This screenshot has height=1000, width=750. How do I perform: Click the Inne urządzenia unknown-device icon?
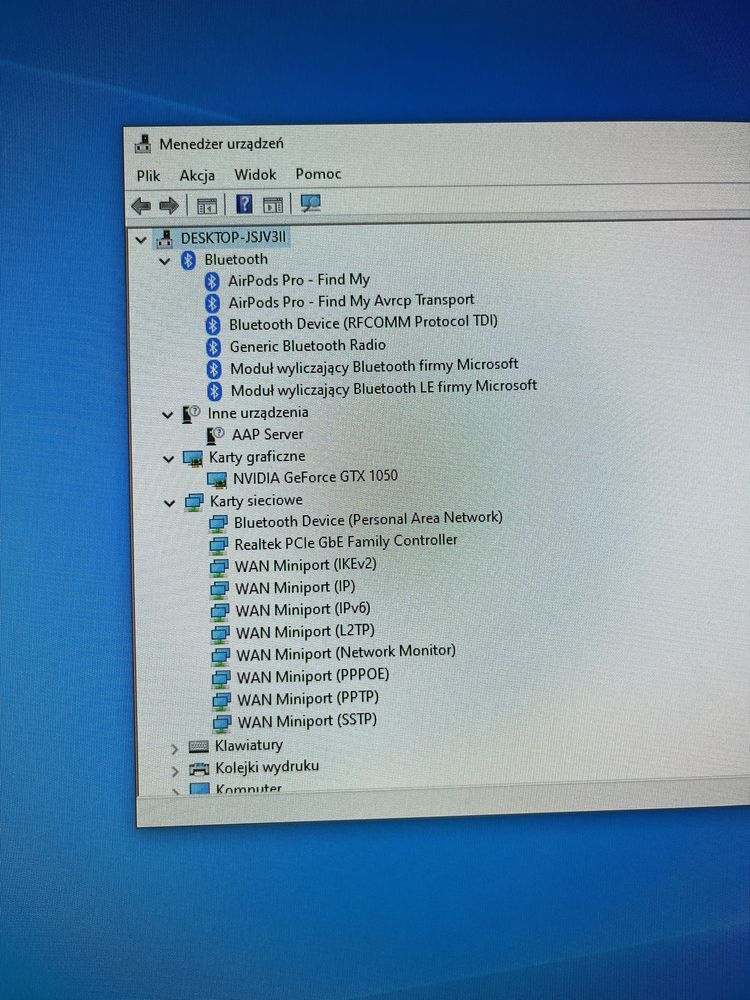pyautogui.click(x=191, y=414)
